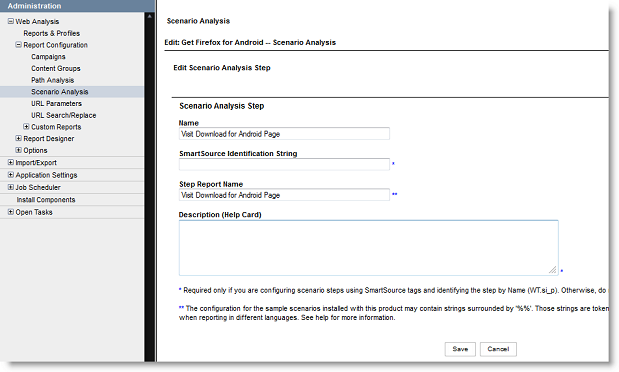619x372 pixels.
Task: Click the Web Analysis label
Action: pos(37,22)
